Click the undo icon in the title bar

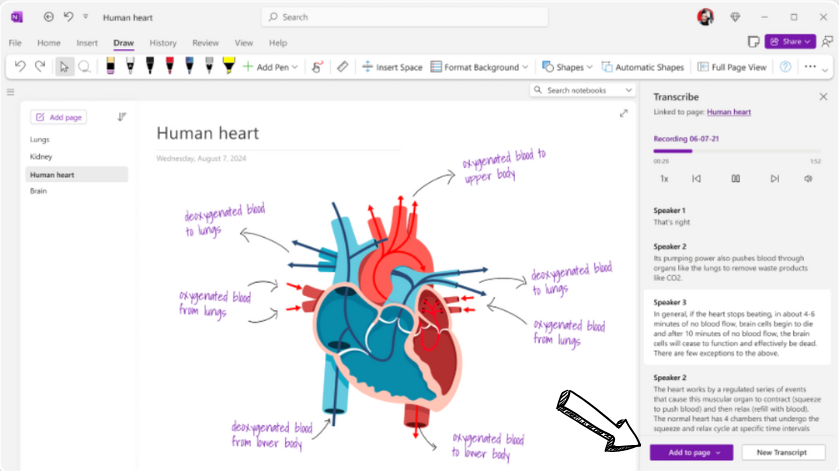click(x=68, y=17)
